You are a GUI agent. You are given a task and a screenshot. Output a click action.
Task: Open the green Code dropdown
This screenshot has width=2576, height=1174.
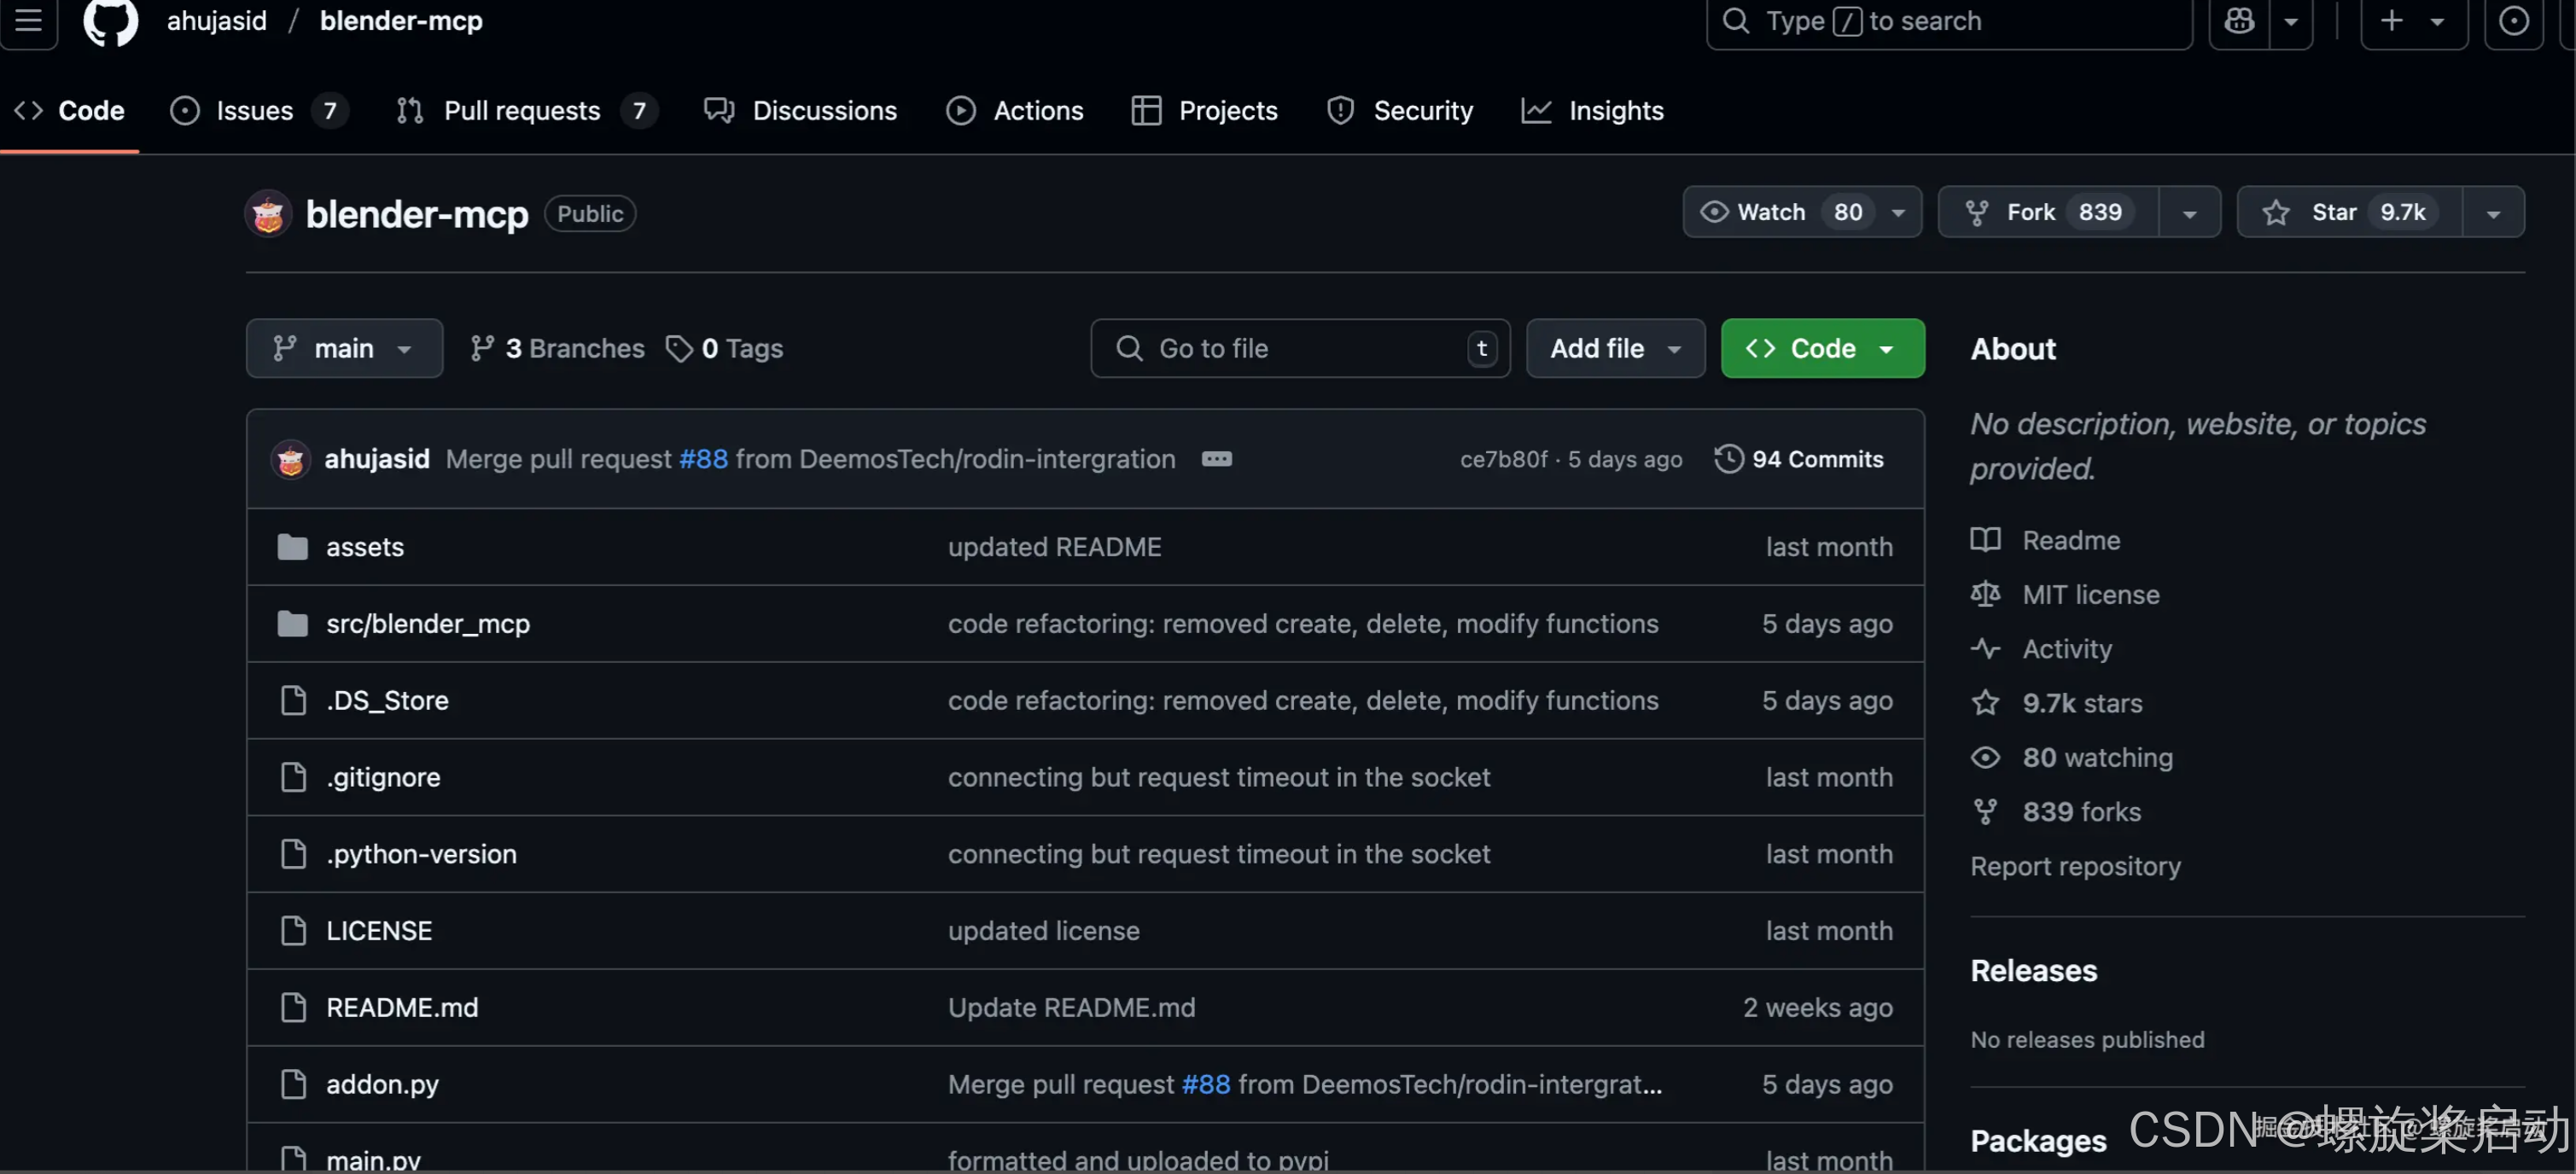pyautogui.click(x=1821, y=348)
